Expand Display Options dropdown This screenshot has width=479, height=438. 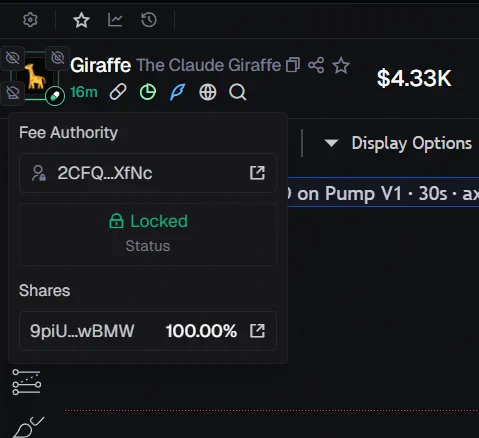[x=398, y=143]
